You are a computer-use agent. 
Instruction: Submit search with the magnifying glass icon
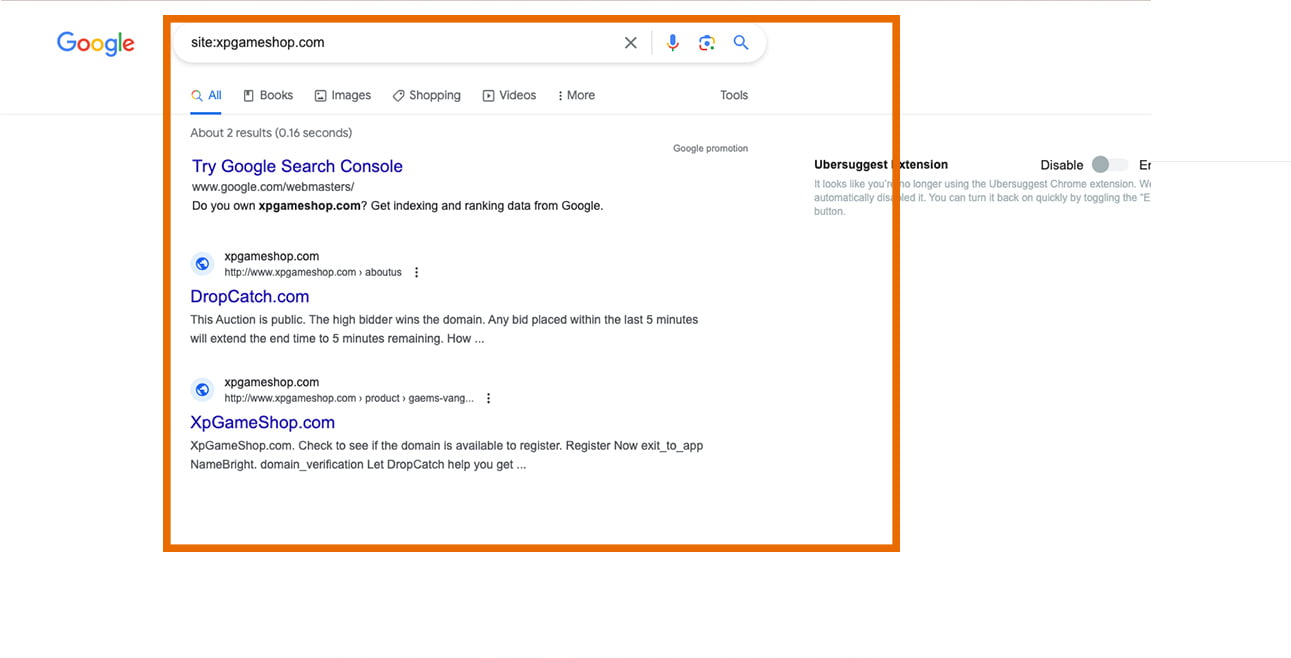point(741,43)
